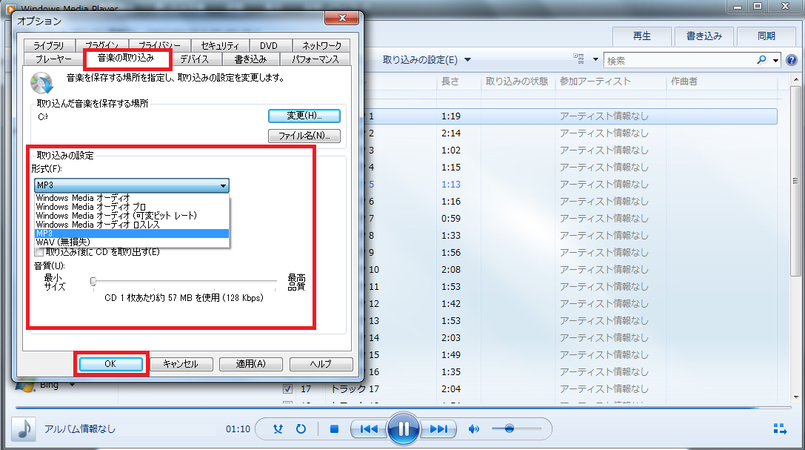The width and height of the screenshot is (805, 450).
Task: Choose the 可変ビット レート format option
Action: 131,216
